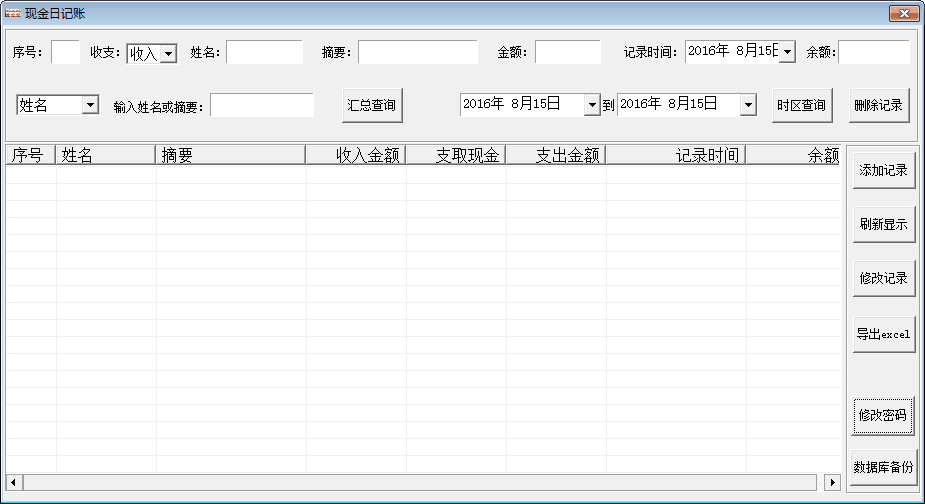Click the 修改记录 button

[884, 278]
